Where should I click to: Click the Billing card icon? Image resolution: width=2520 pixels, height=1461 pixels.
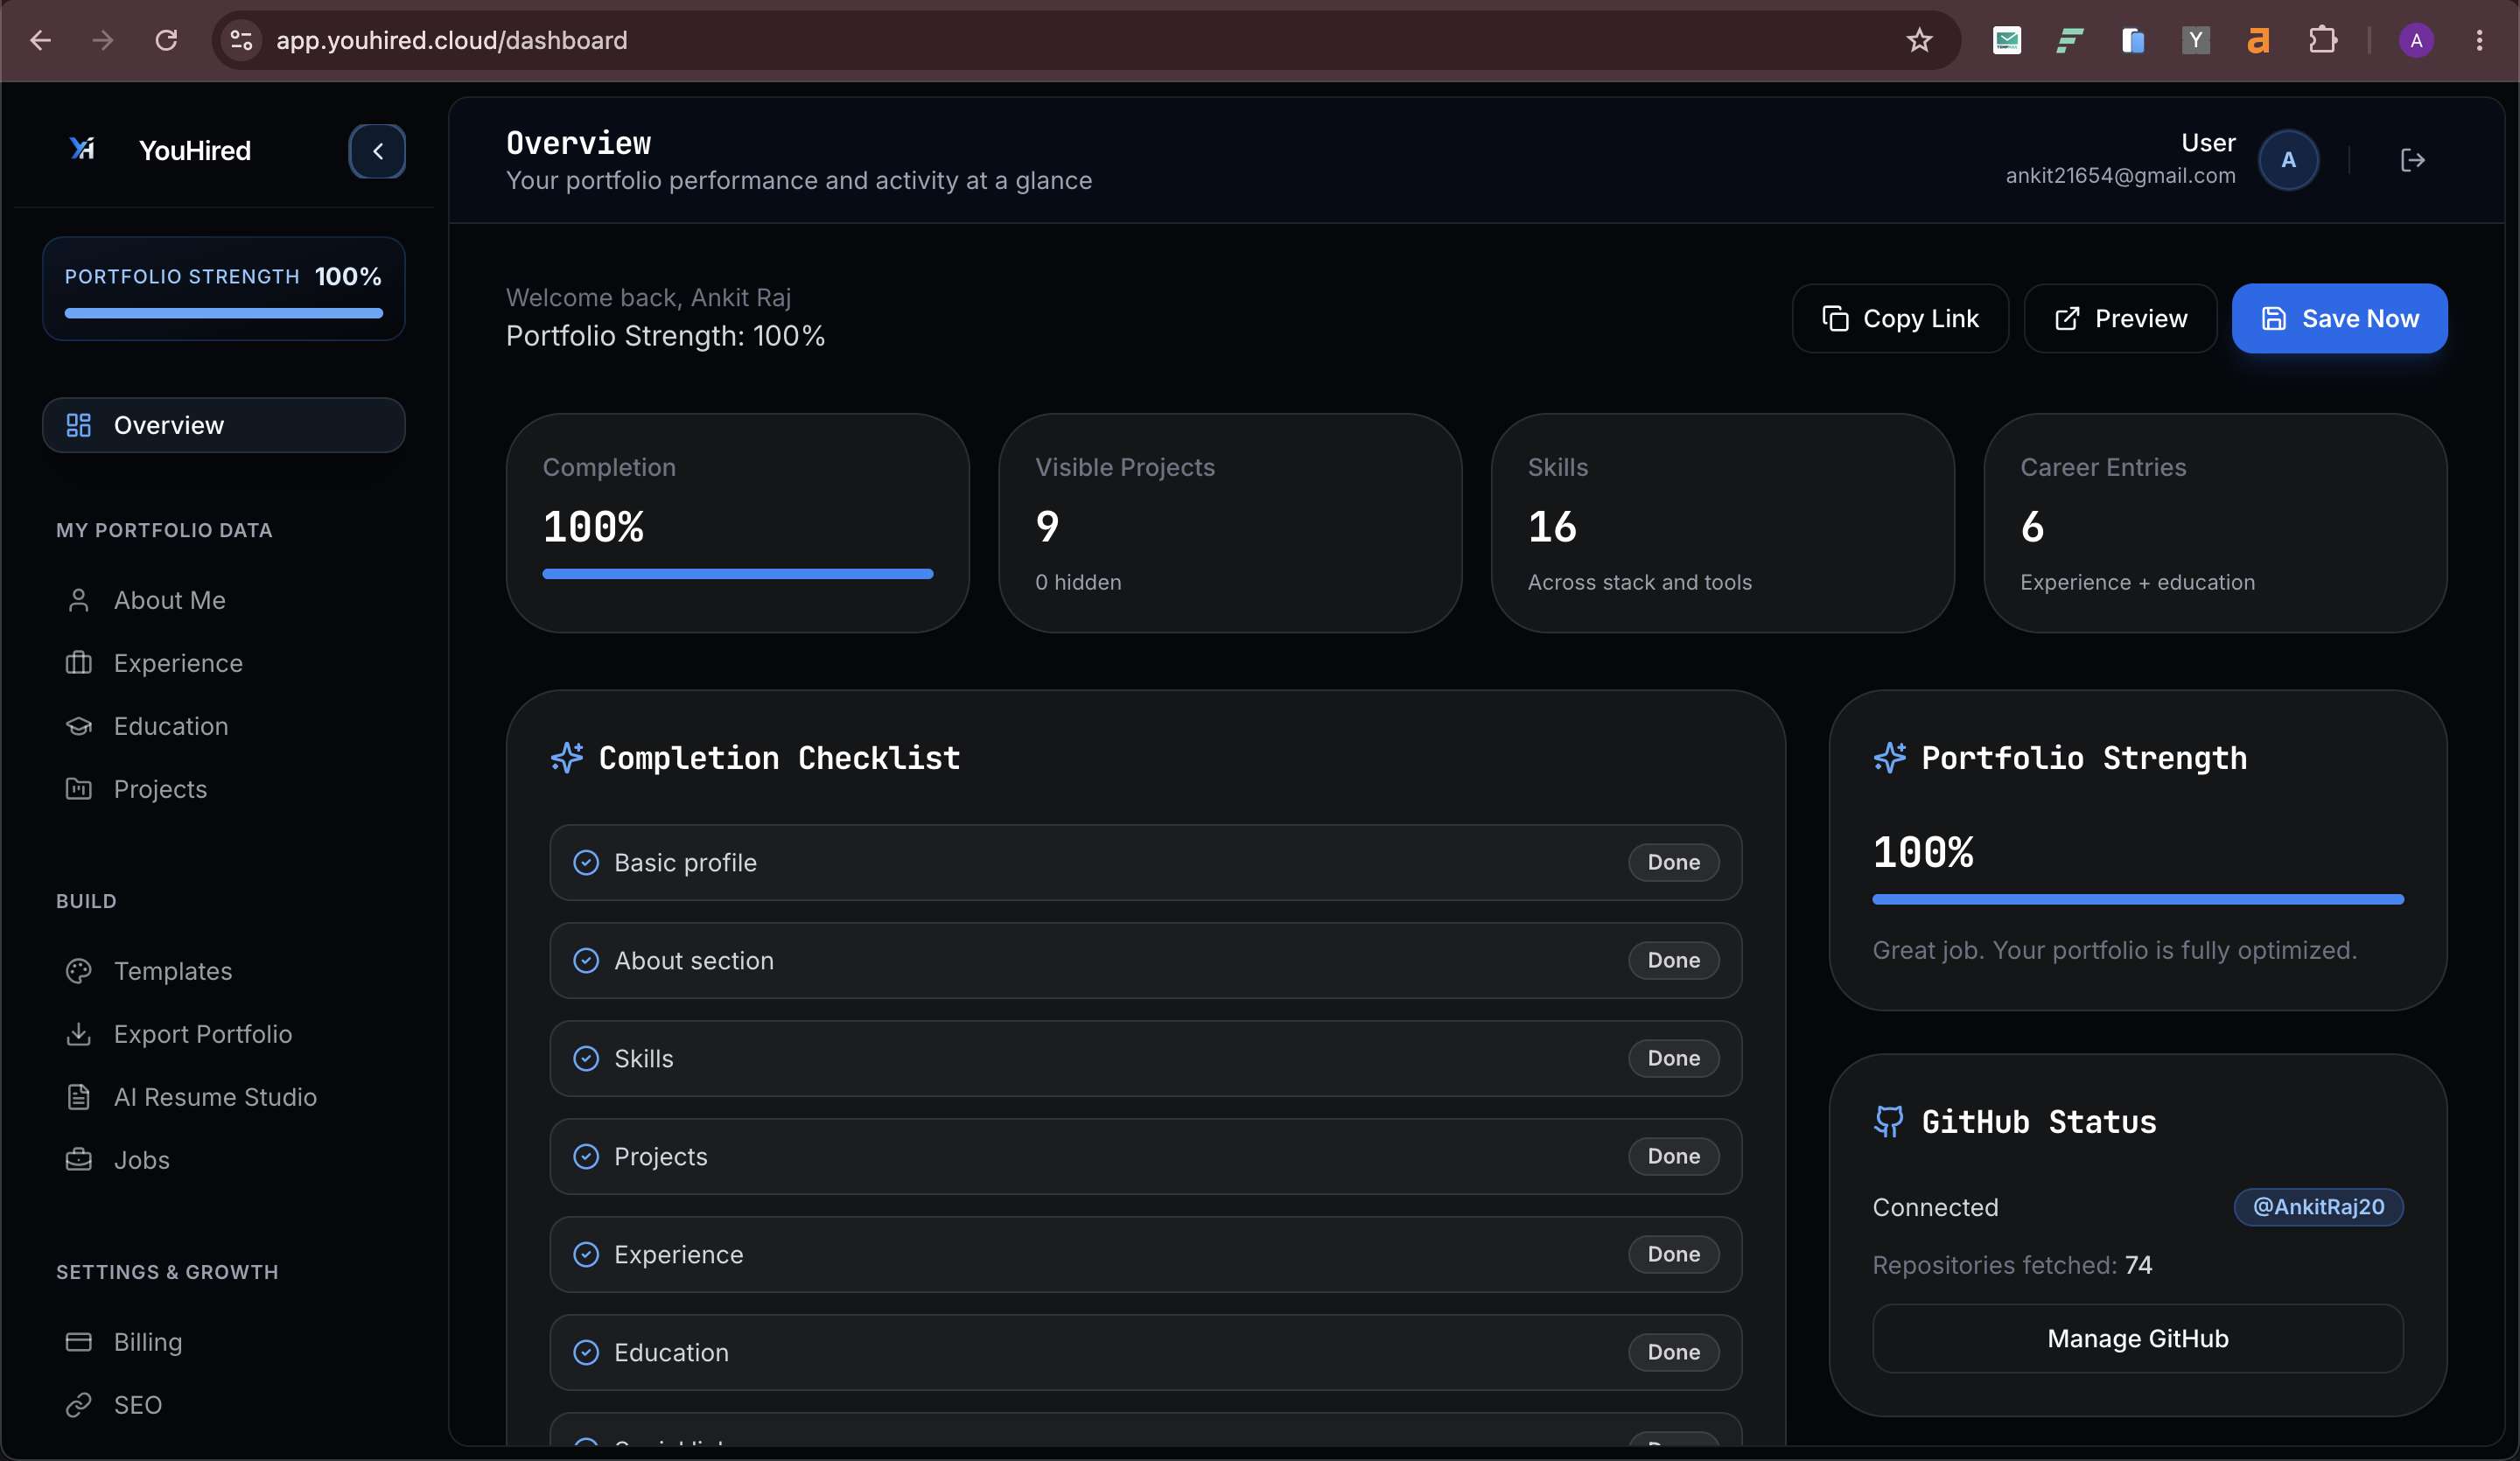pos(79,1342)
